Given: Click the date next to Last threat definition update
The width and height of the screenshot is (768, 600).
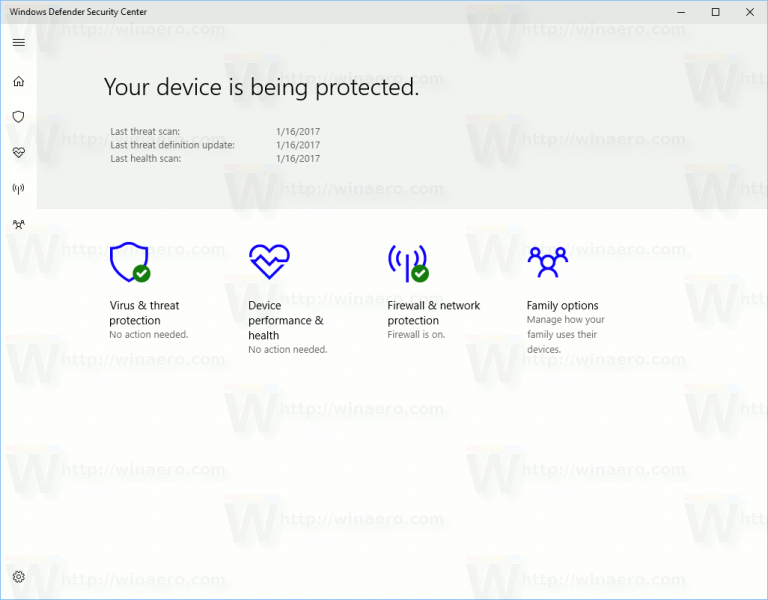Looking at the screenshot, I should (x=298, y=145).
